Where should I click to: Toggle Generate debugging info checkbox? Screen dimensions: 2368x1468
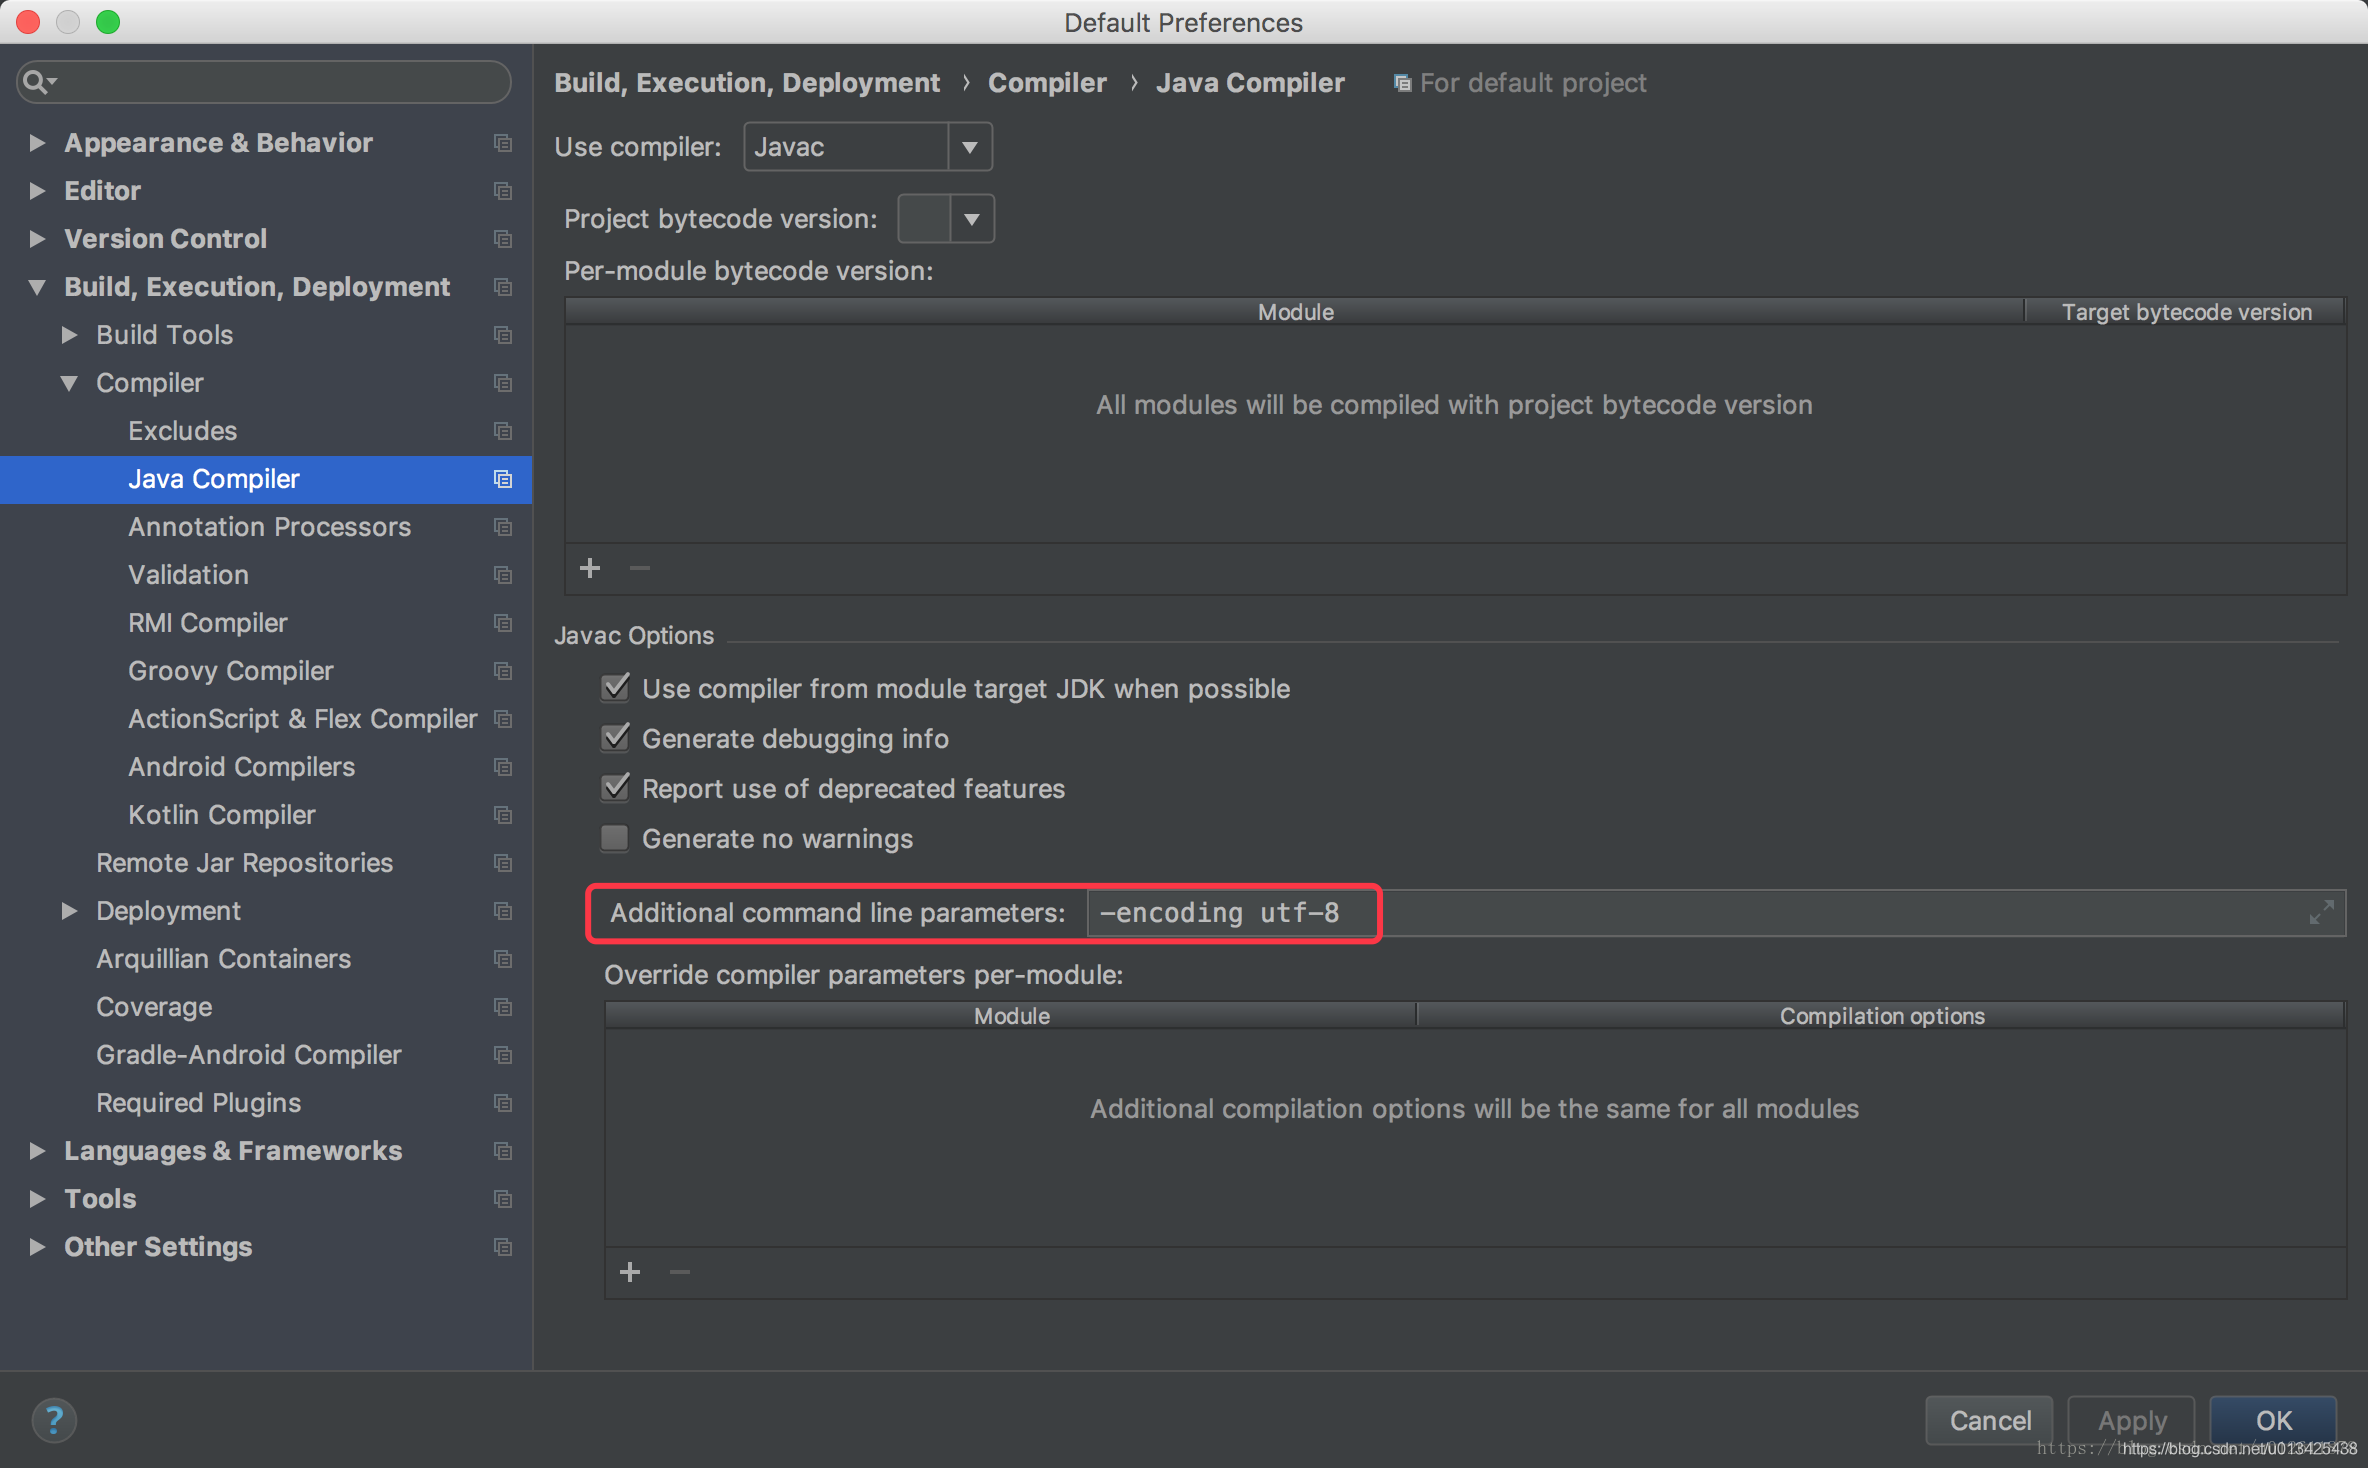tap(616, 738)
